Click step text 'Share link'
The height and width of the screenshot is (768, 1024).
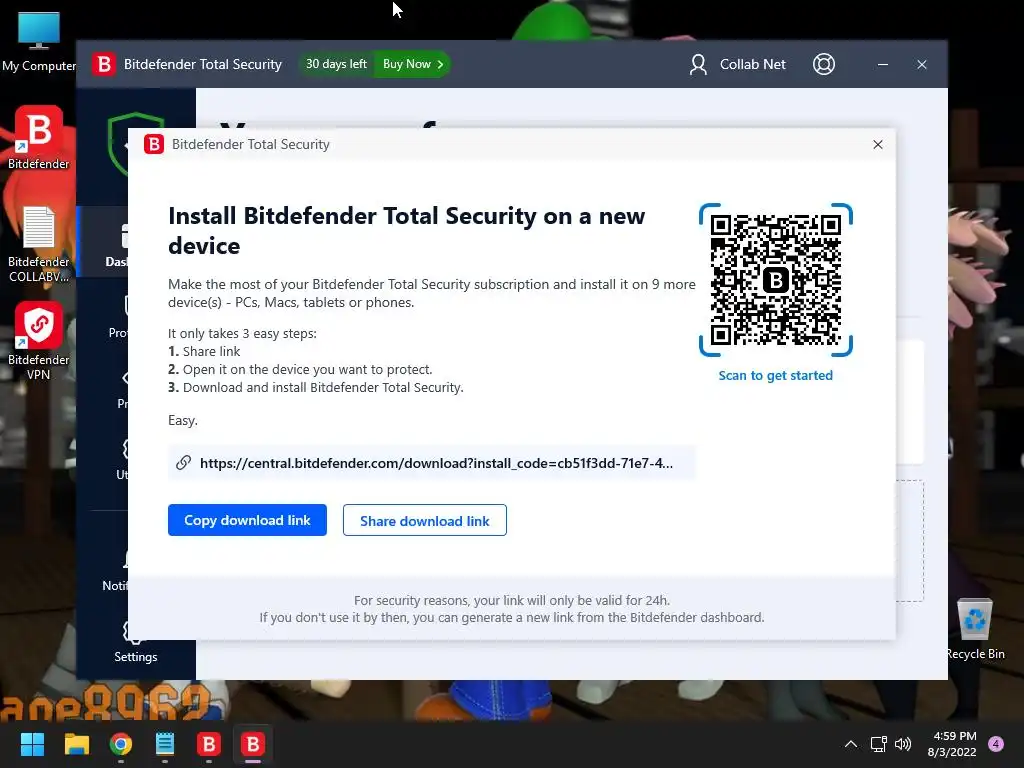click(x=212, y=351)
